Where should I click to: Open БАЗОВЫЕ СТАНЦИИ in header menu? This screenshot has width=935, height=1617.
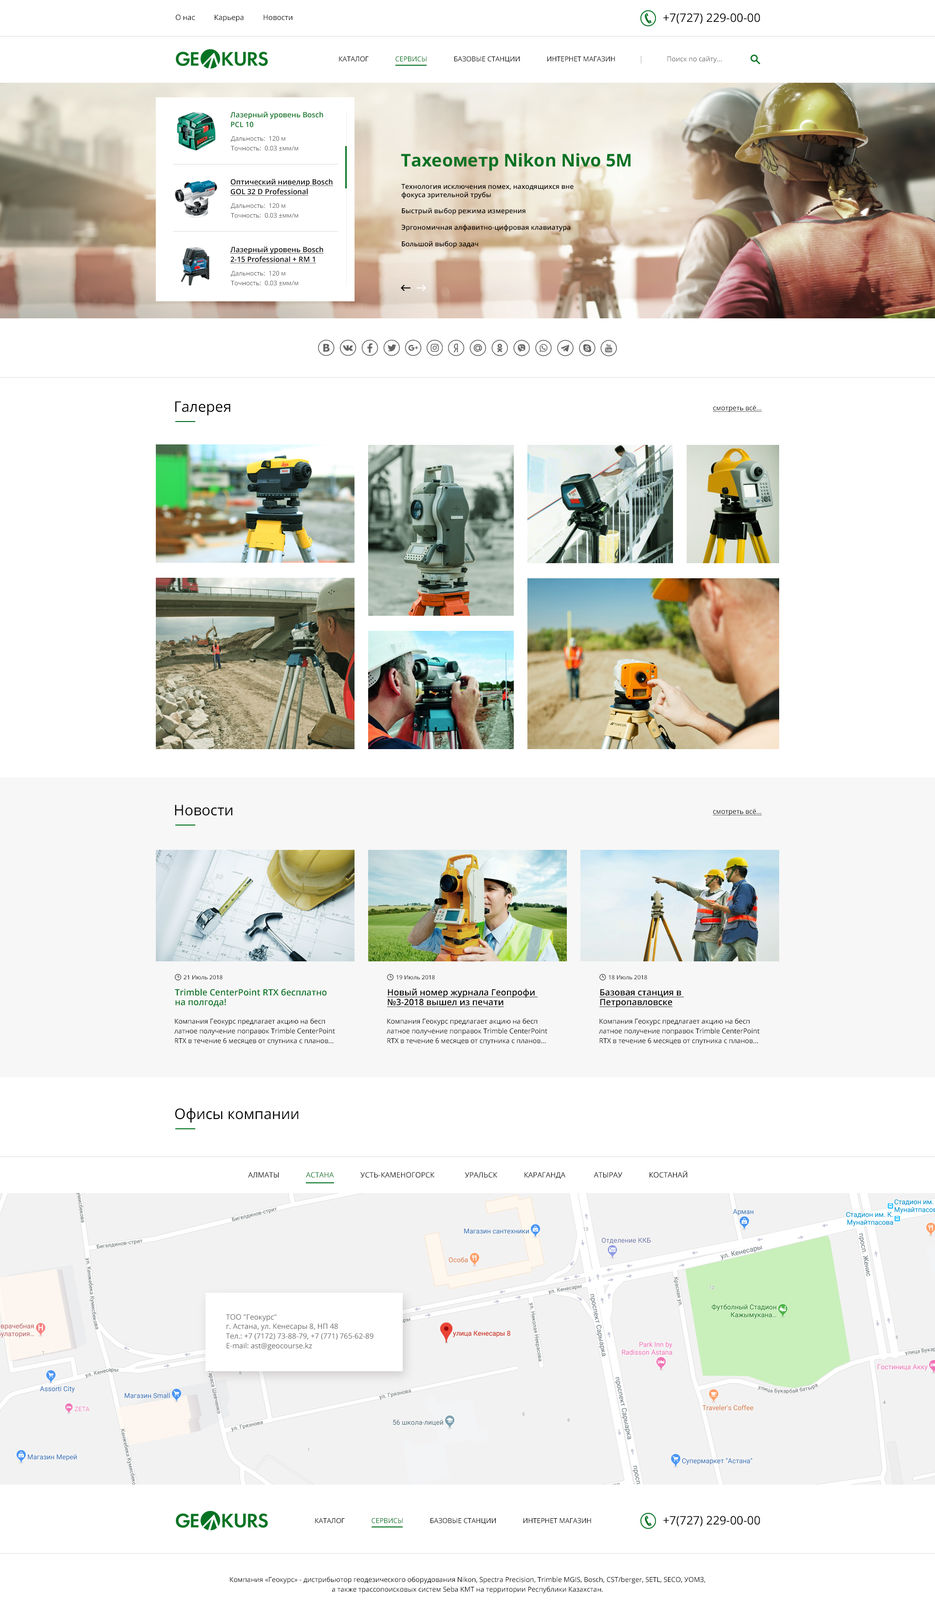point(487,59)
